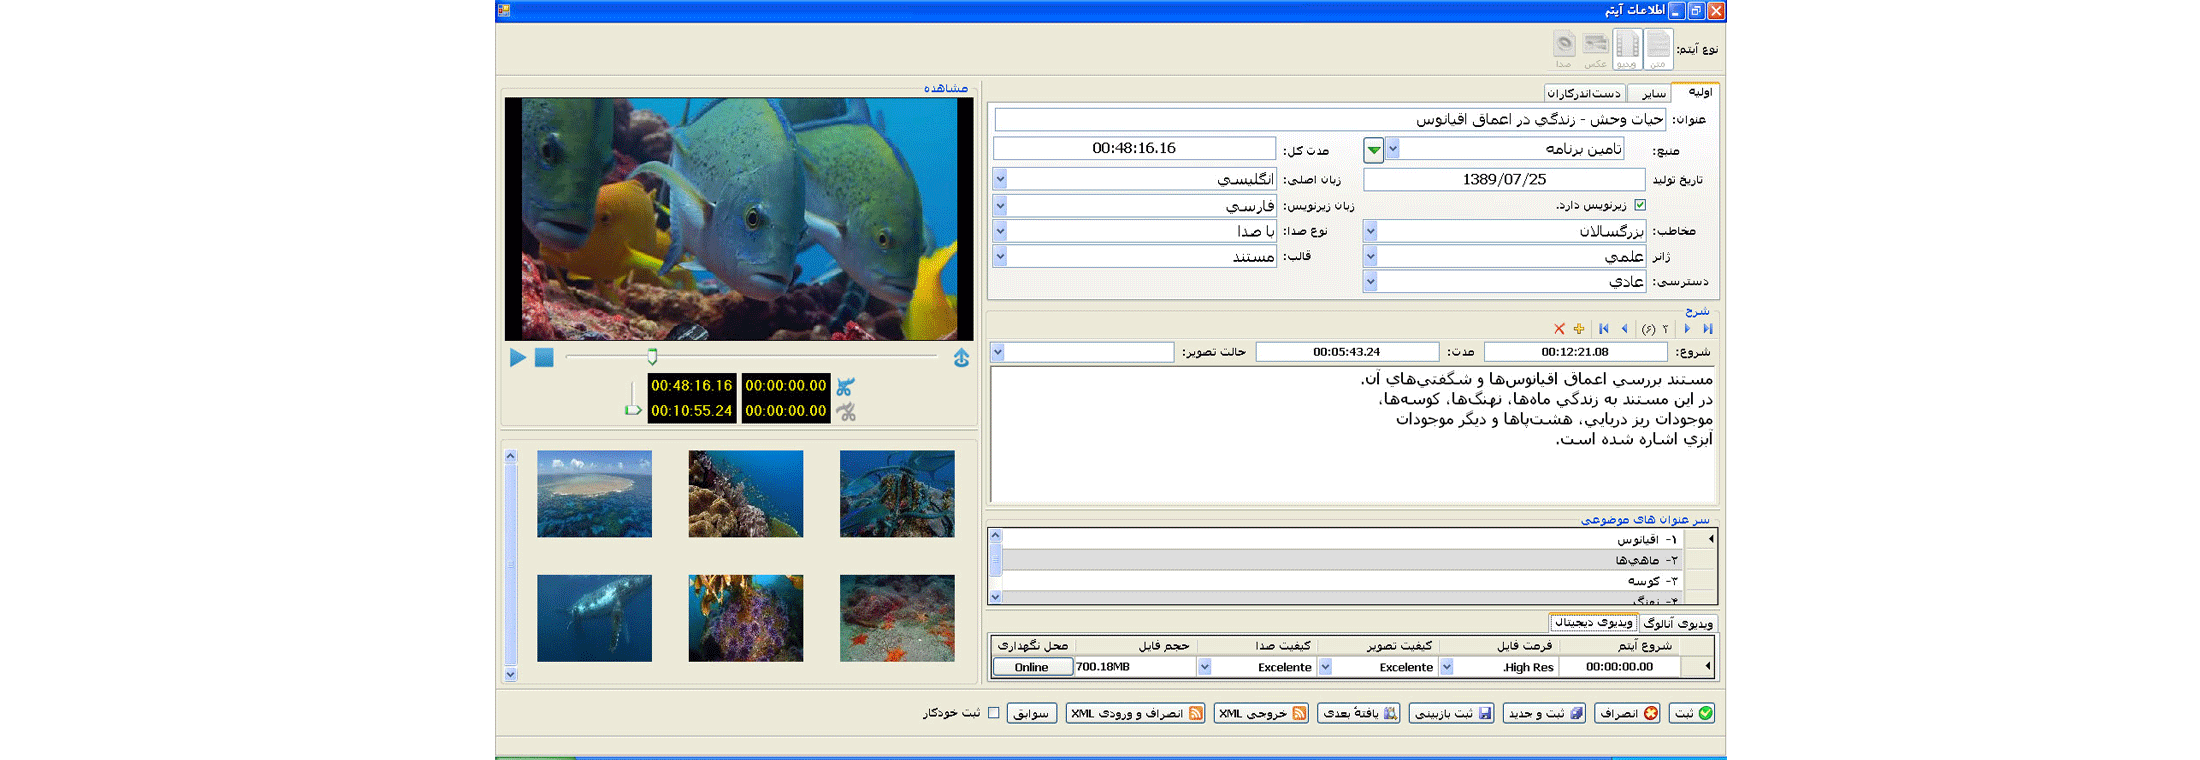Enable the 'ثبت خودکار' auto-save checkbox
The image size is (2200, 760).
coord(993,713)
